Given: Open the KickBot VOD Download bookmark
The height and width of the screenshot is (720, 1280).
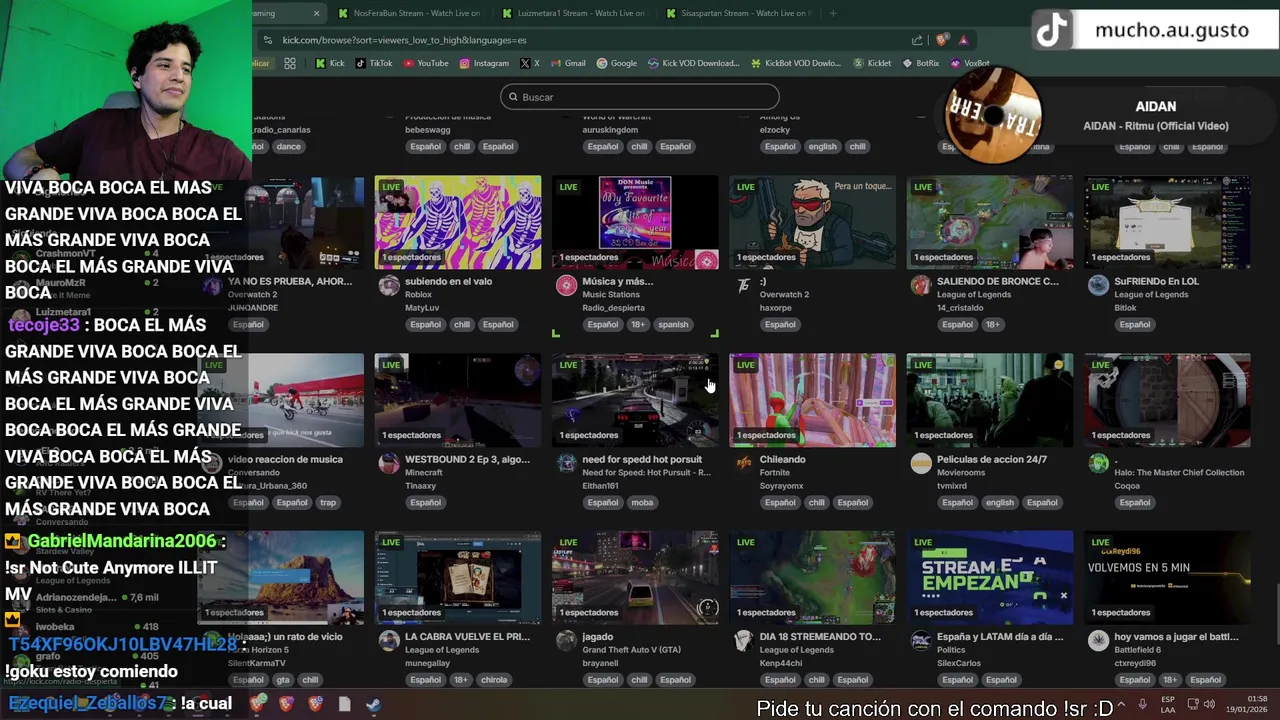Looking at the screenshot, I should 795,63.
